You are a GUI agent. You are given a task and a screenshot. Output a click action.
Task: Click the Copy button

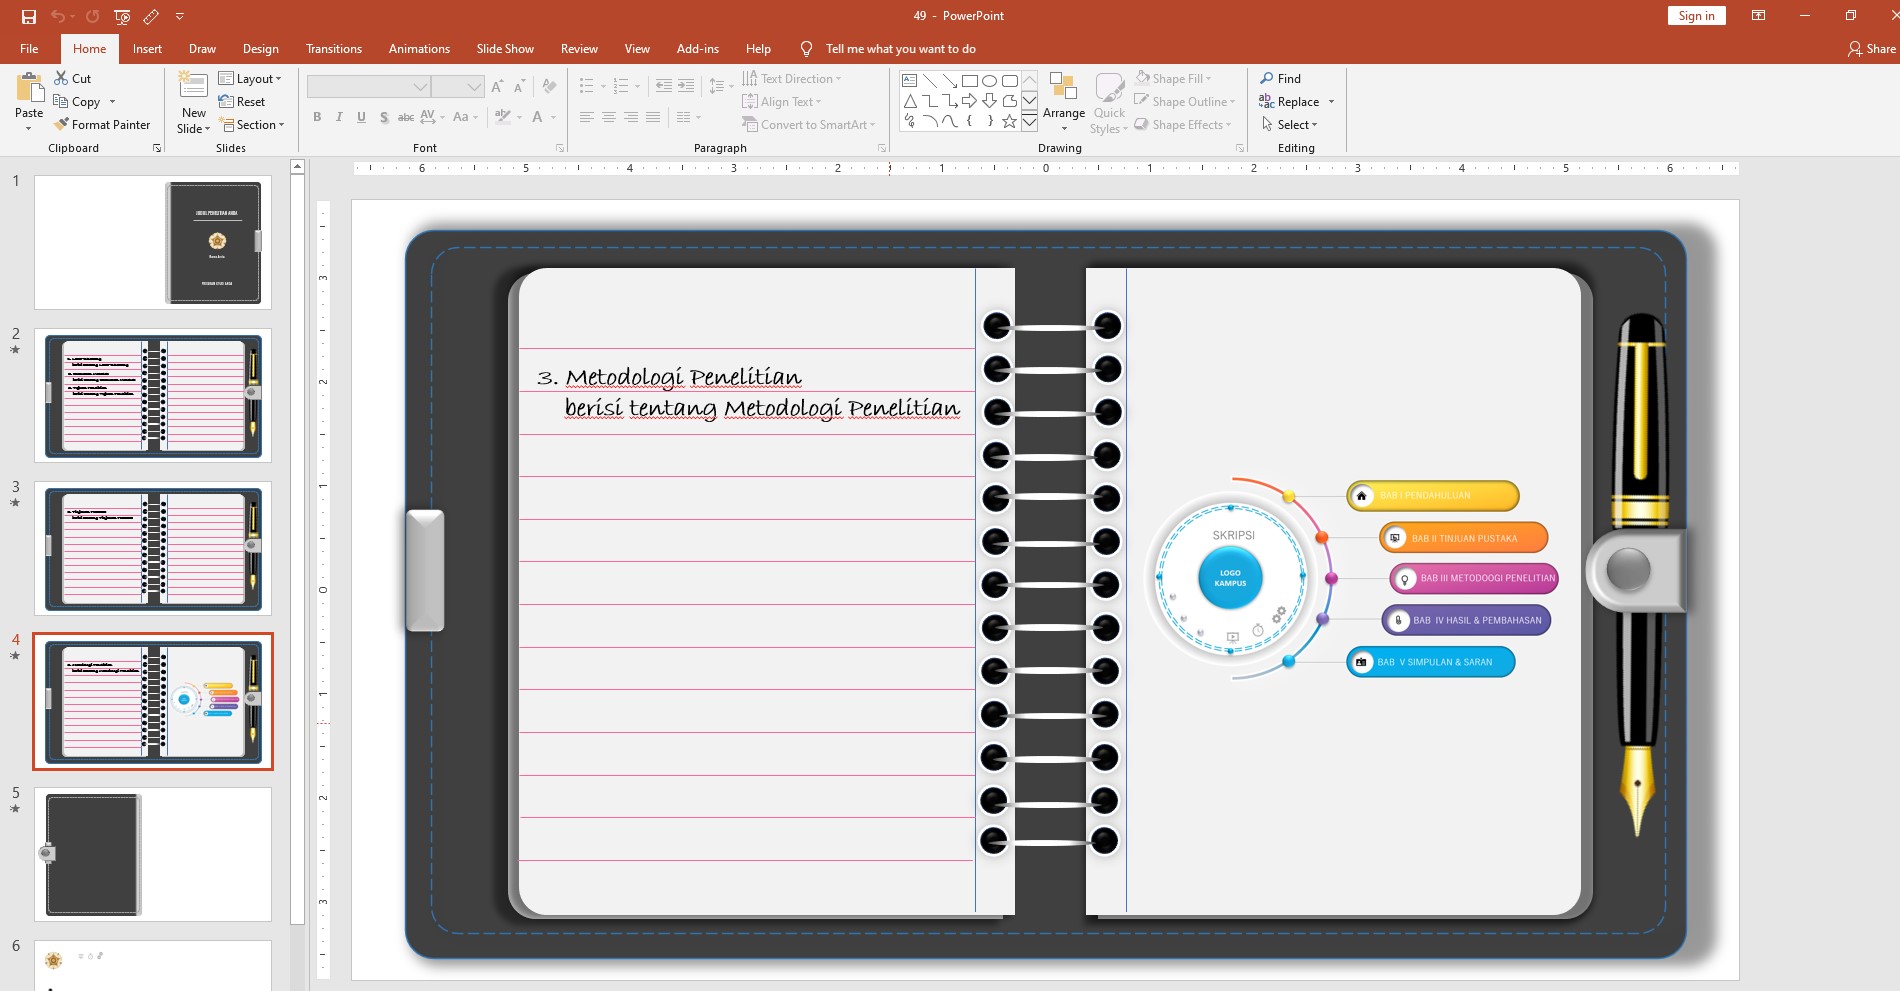[77, 101]
